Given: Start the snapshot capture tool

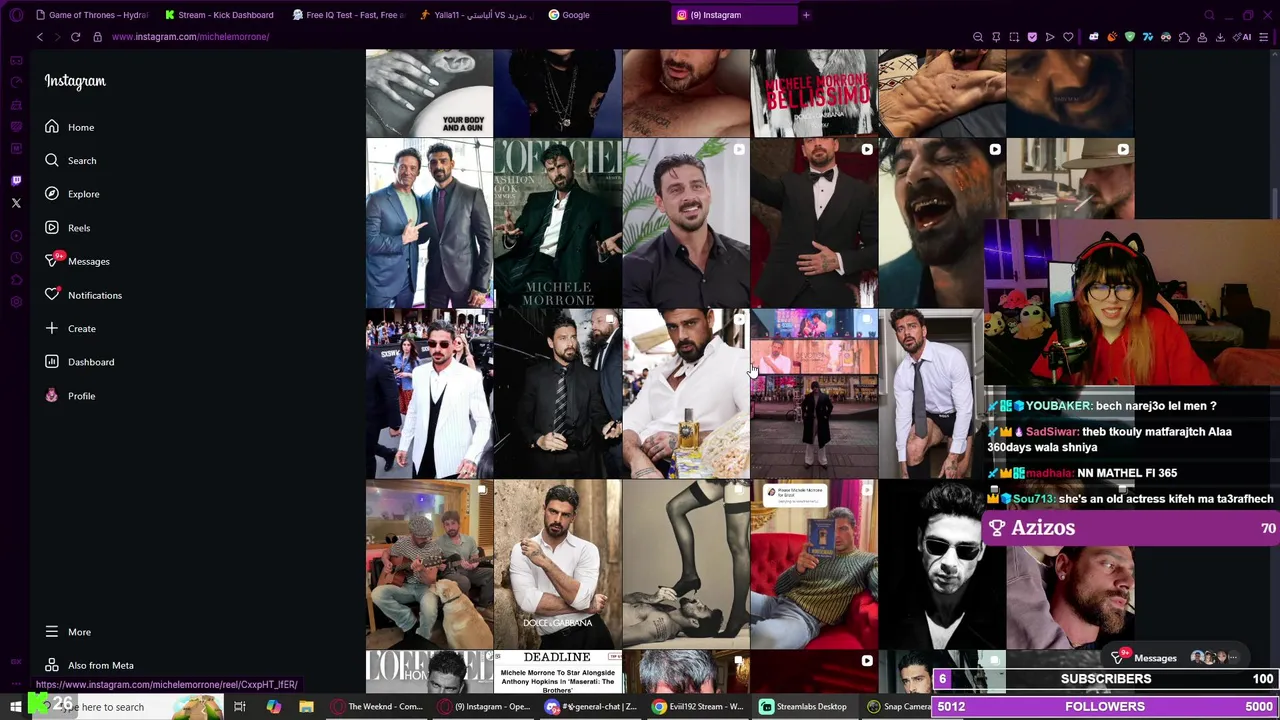Looking at the screenshot, I should pyautogui.click(x=1014, y=37).
